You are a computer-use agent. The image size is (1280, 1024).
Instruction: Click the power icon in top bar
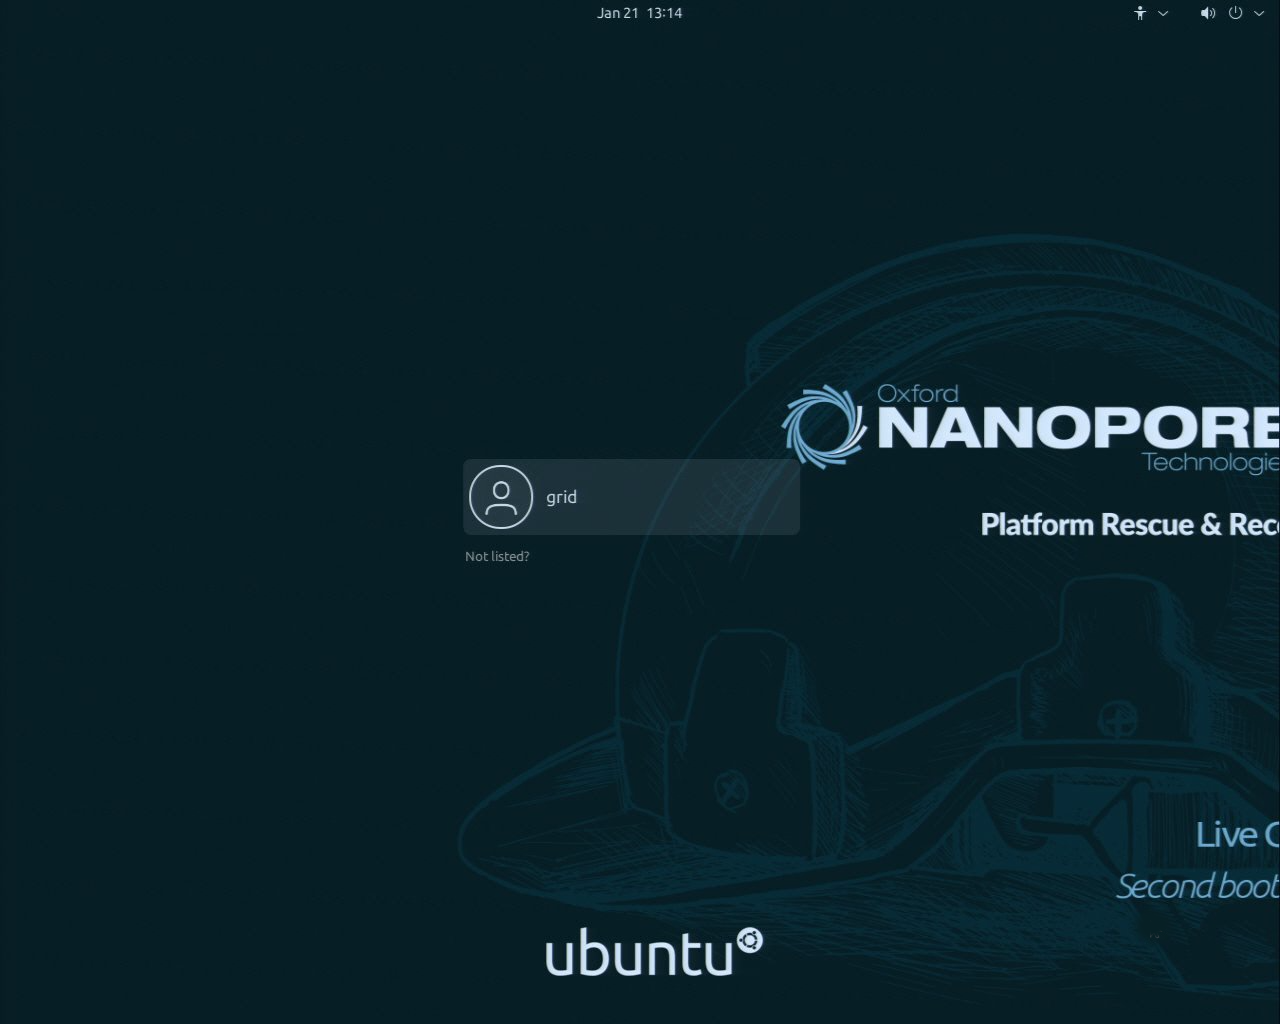click(1235, 13)
